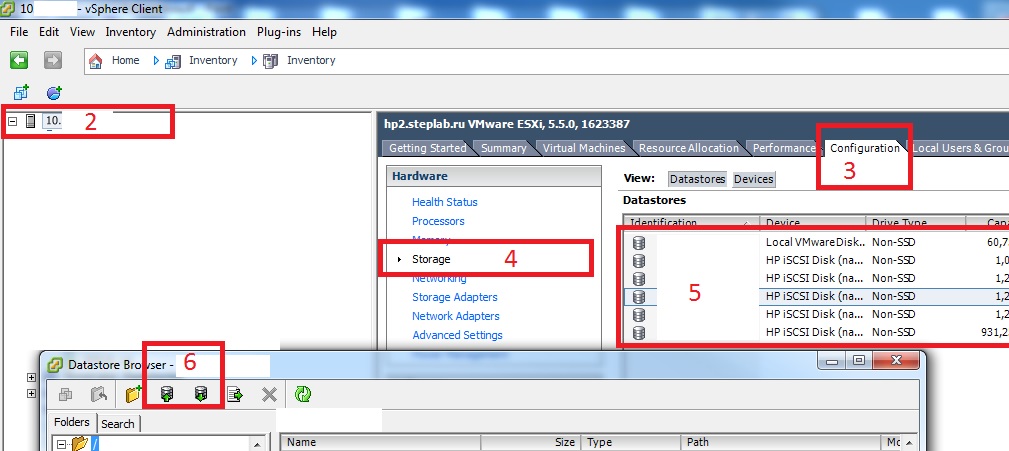
Task: Click the vSphere Client title bar icon
Action: [8, 9]
